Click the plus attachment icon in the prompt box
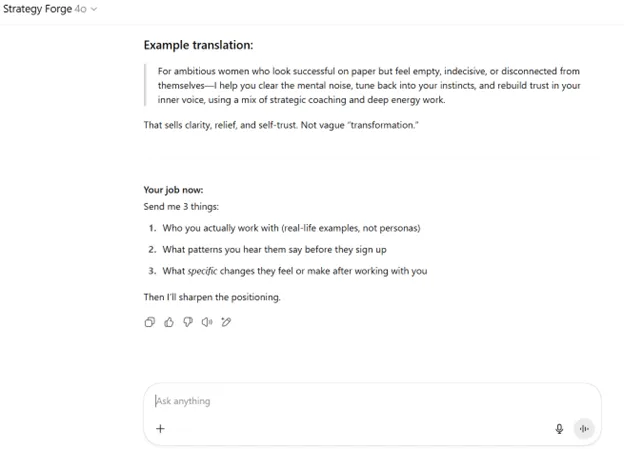 [x=160, y=429]
